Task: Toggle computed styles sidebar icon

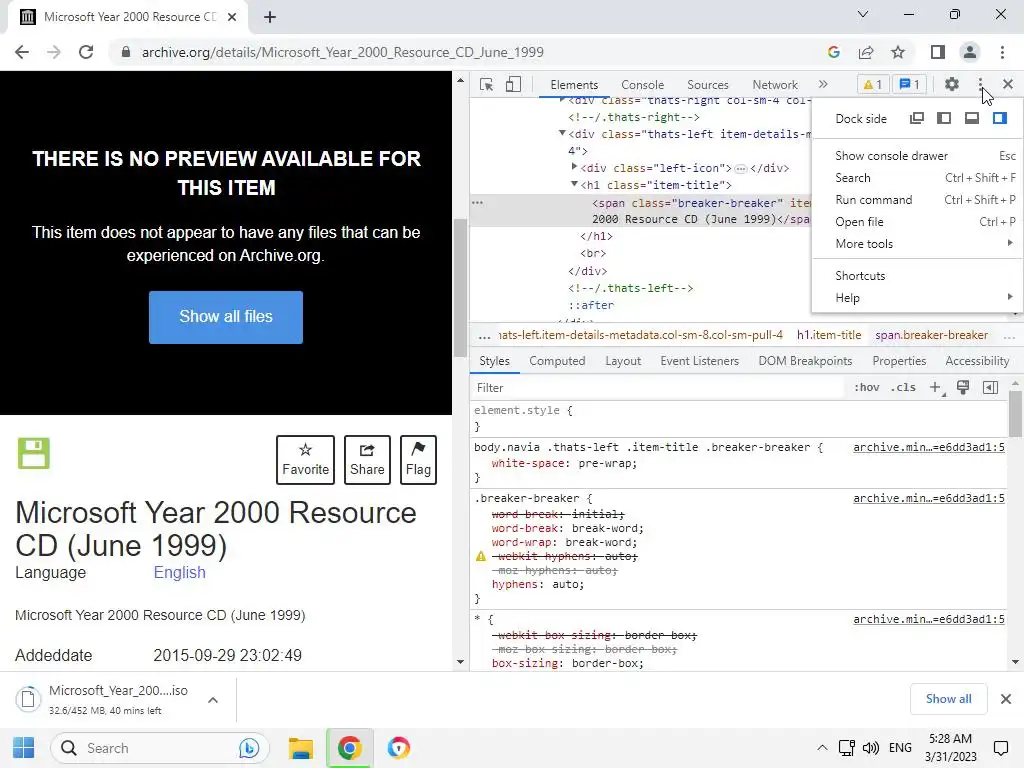Action: (990, 387)
